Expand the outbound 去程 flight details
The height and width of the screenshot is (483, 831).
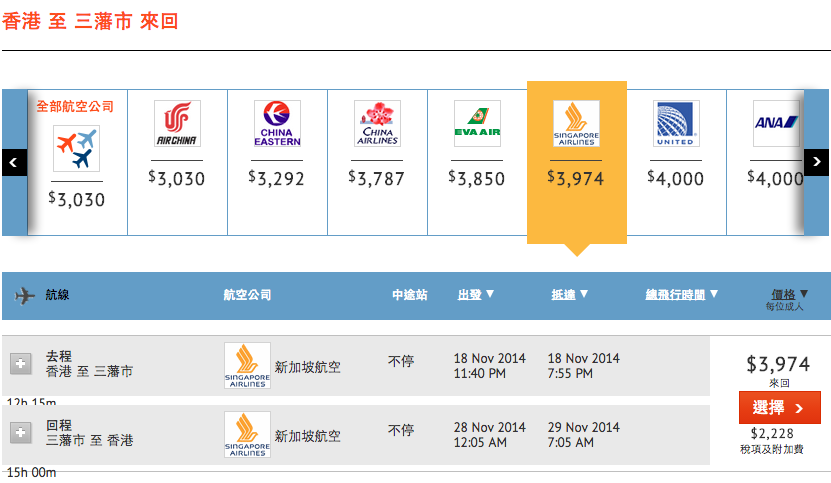coord(21,364)
